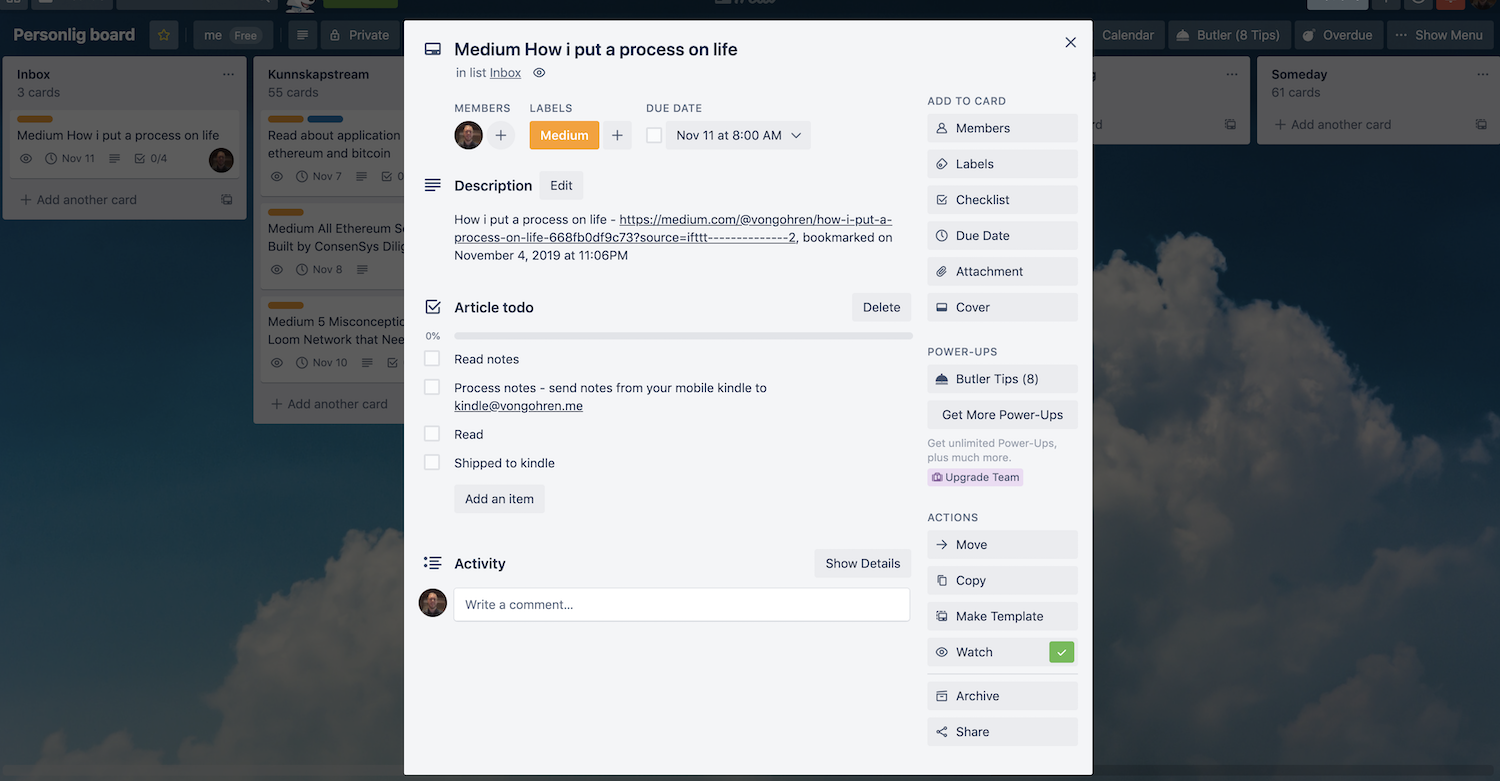Open the Private visibility setting
This screenshot has height=781, width=1500.
(x=360, y=35)
